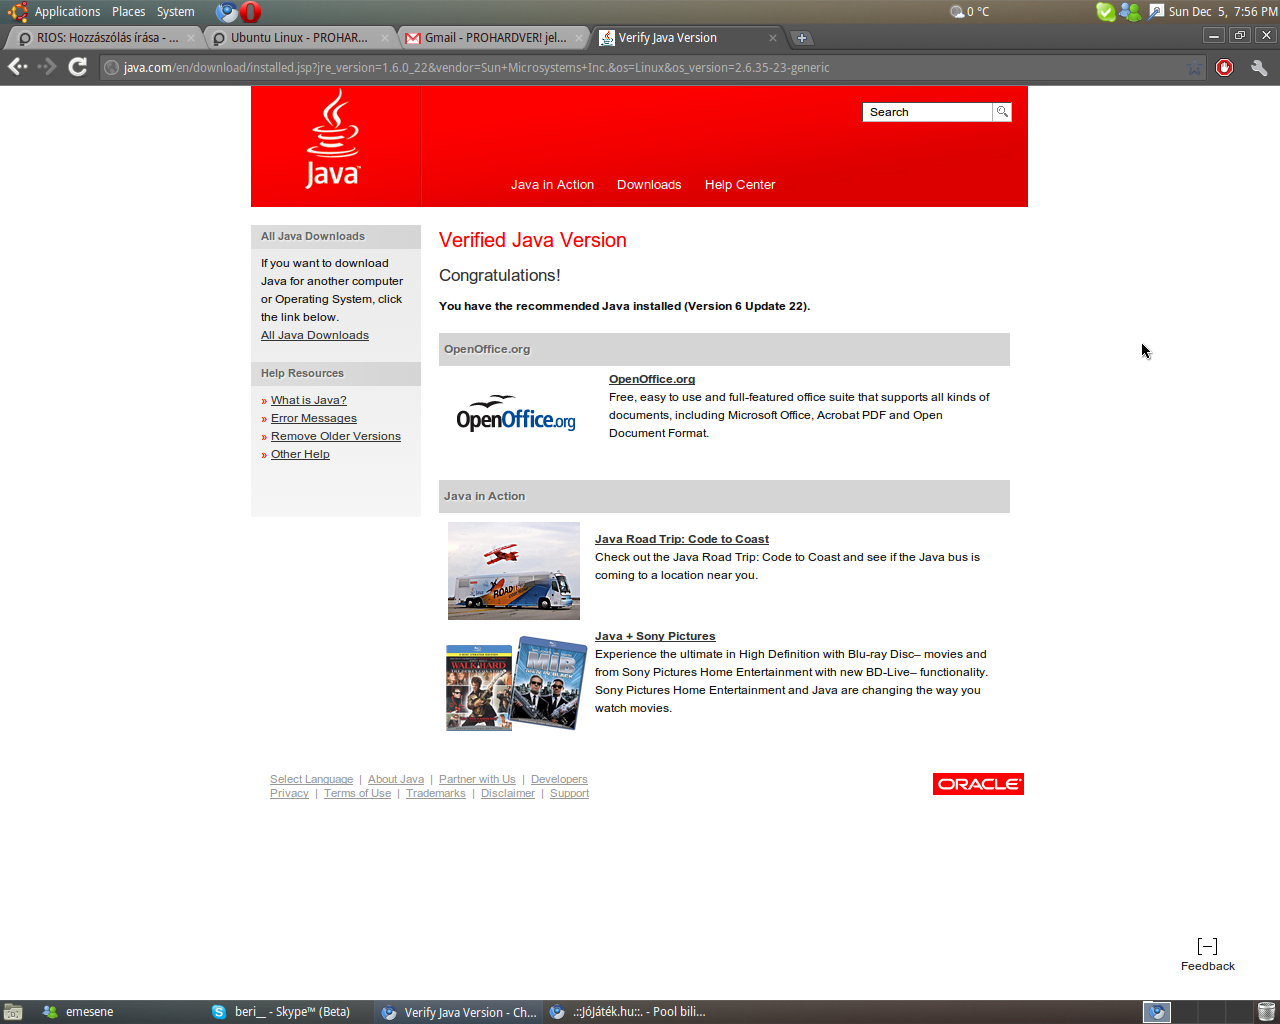
Task: Open the red AdBlock extension icon
Action: pos(1225,67)
